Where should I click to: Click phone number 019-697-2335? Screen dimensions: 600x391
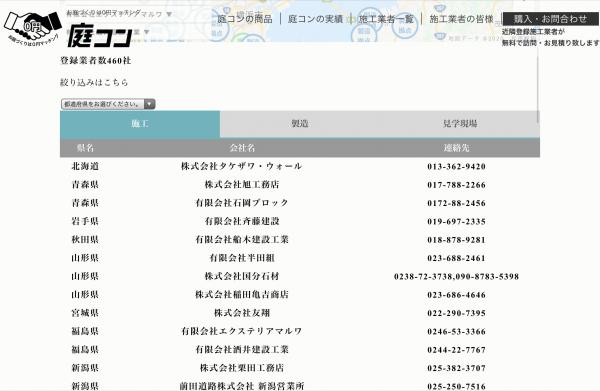(457, 222)
